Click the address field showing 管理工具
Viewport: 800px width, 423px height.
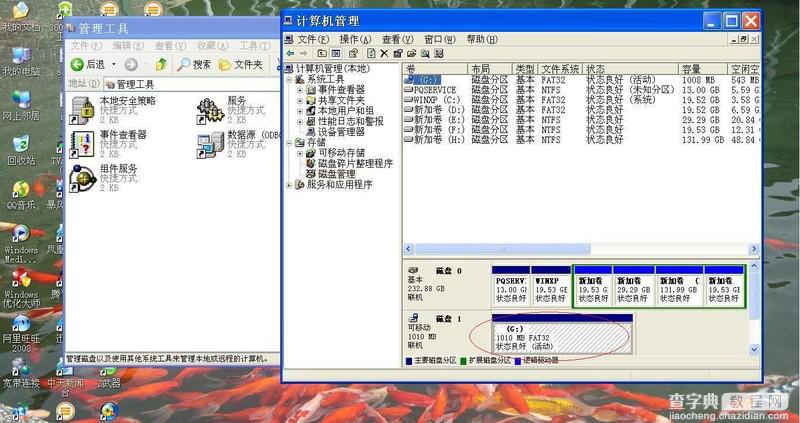(x=191, y=84)
